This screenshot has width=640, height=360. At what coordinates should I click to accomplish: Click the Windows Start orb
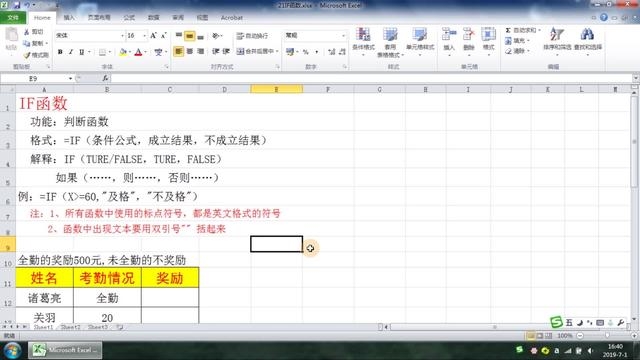[x=12, y=351]
